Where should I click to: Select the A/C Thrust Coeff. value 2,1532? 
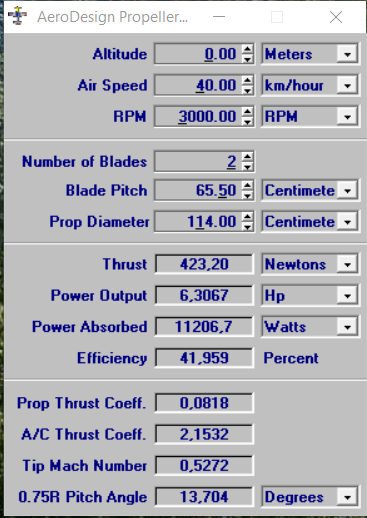(x=204, y=434)
